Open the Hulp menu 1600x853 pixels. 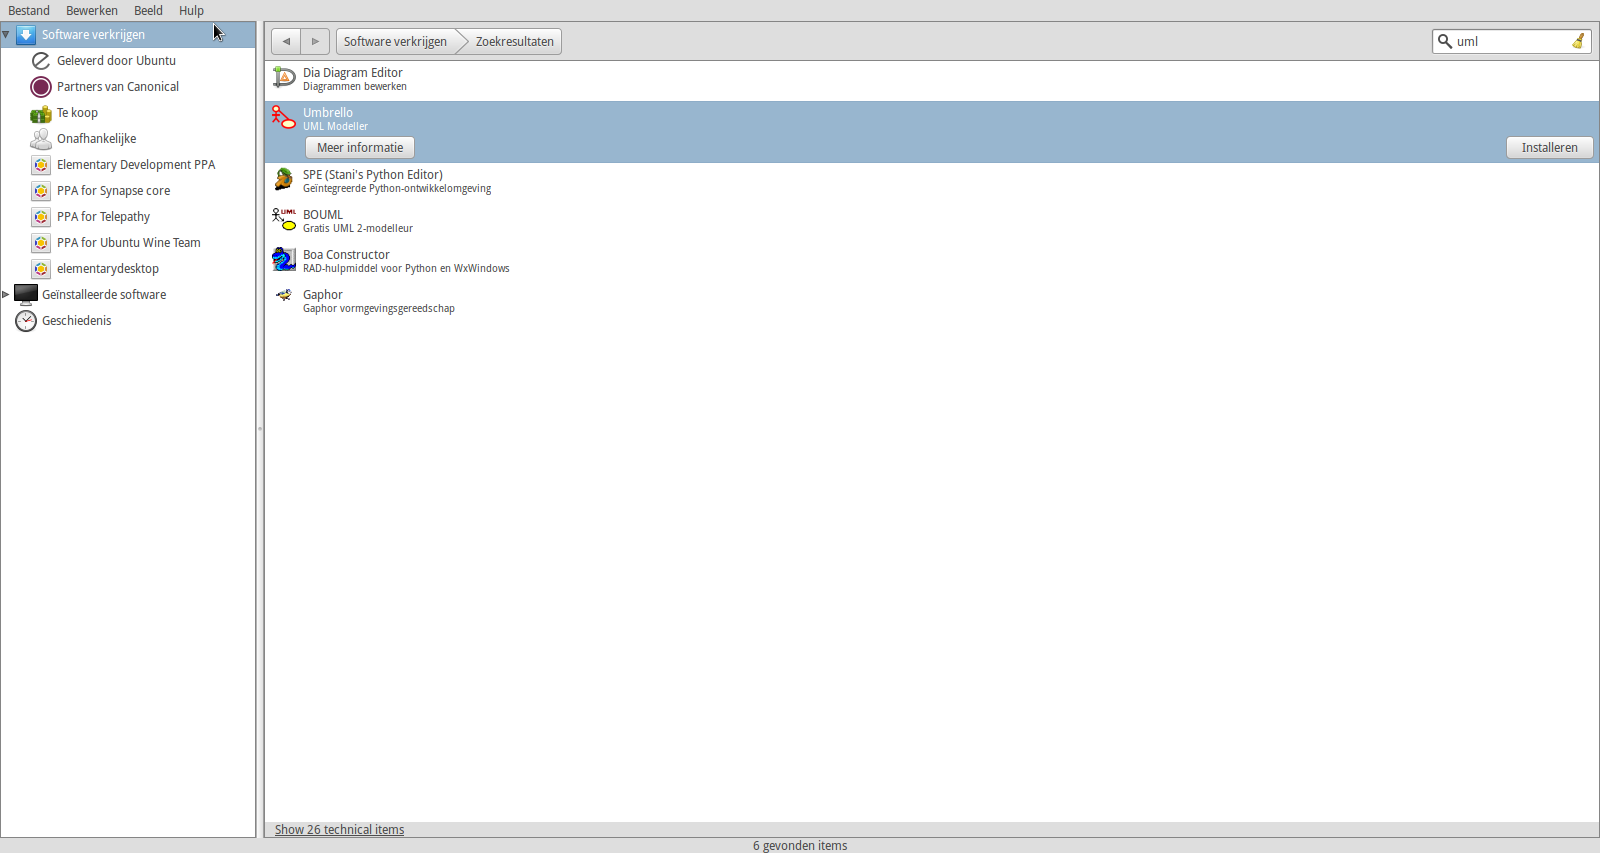[x=191, y=11]
